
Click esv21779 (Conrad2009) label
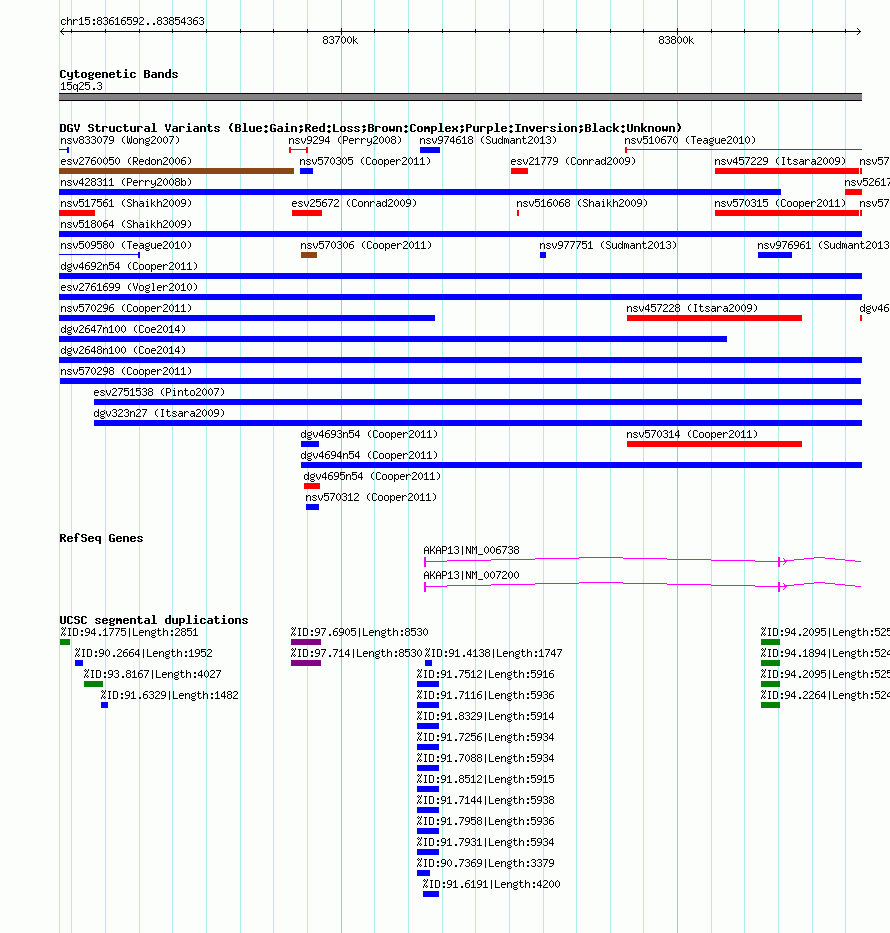click(x=573, y=161)
